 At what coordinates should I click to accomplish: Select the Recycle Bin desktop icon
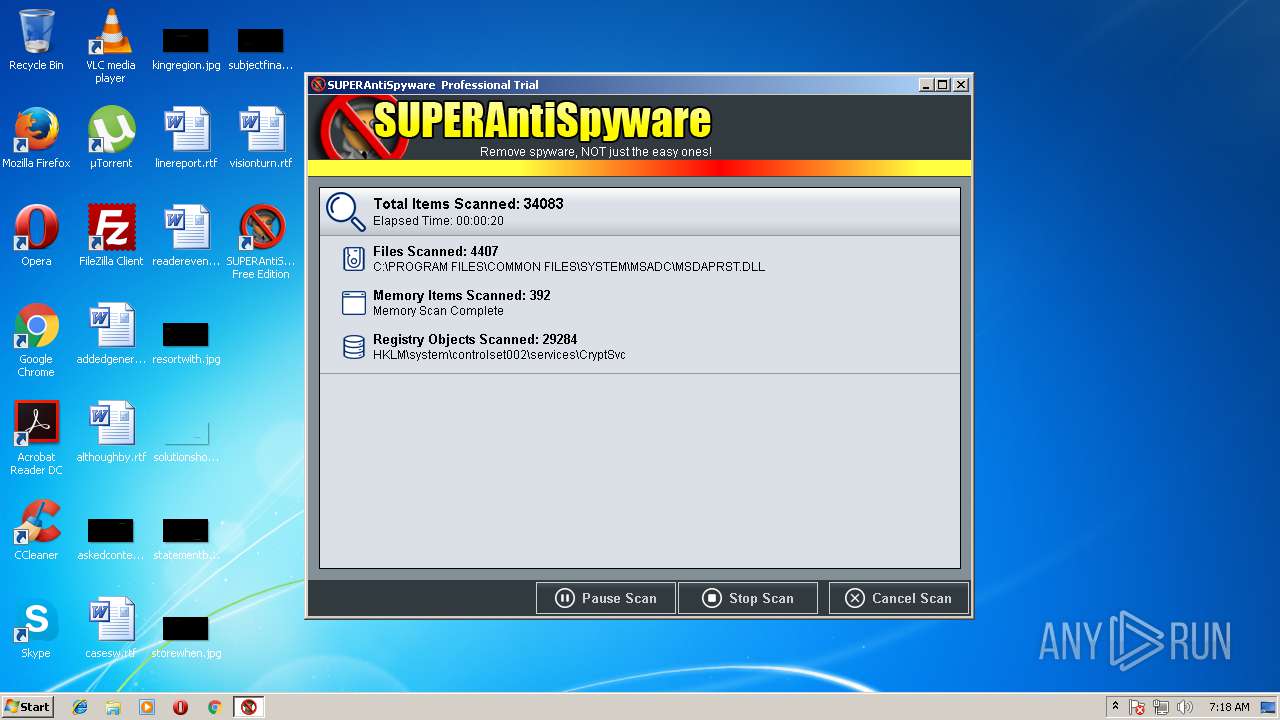(x=36, y=40)
